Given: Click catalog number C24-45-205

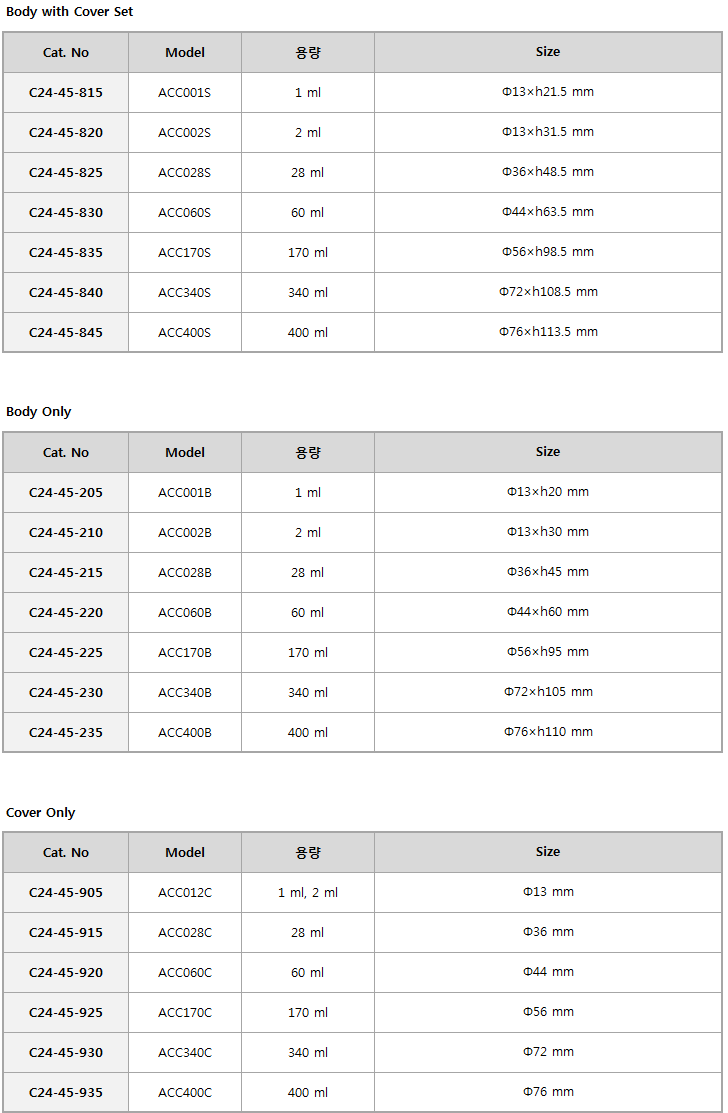Looking at the screenshot, I should pyautogui.click(x=65, y=493).
